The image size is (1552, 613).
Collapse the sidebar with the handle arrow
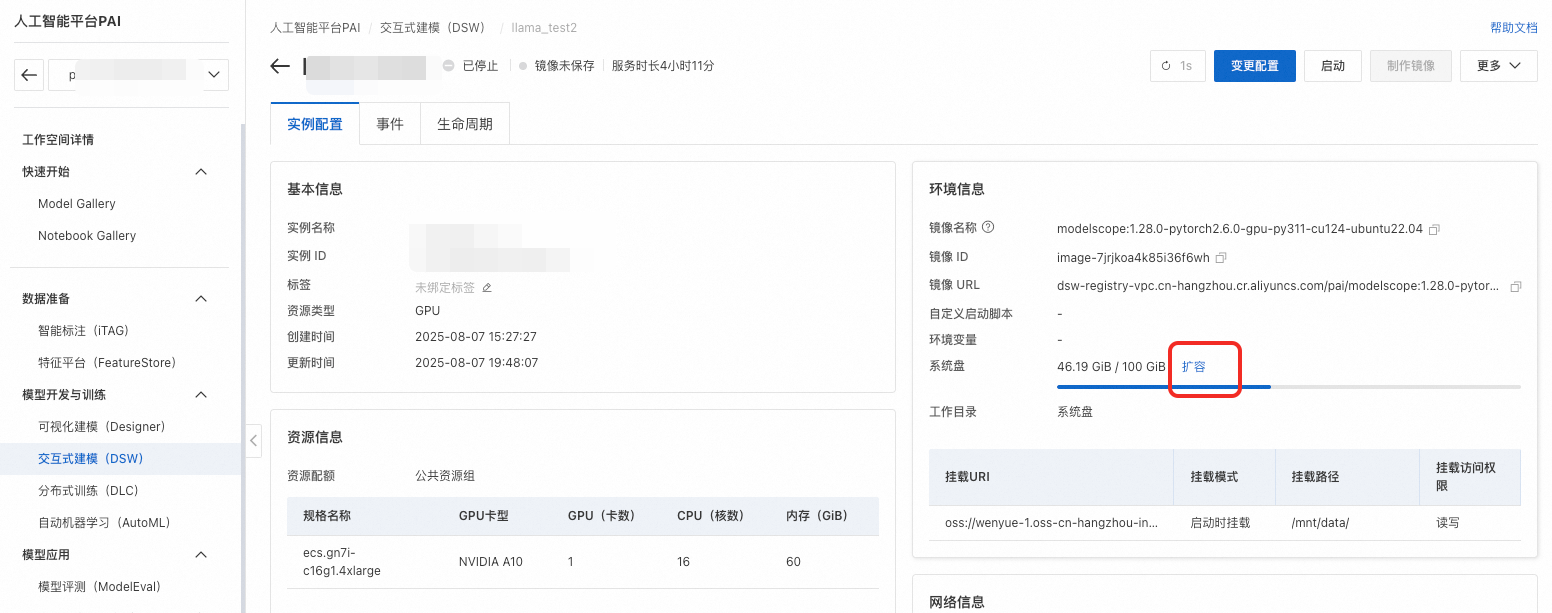point(254,440)
